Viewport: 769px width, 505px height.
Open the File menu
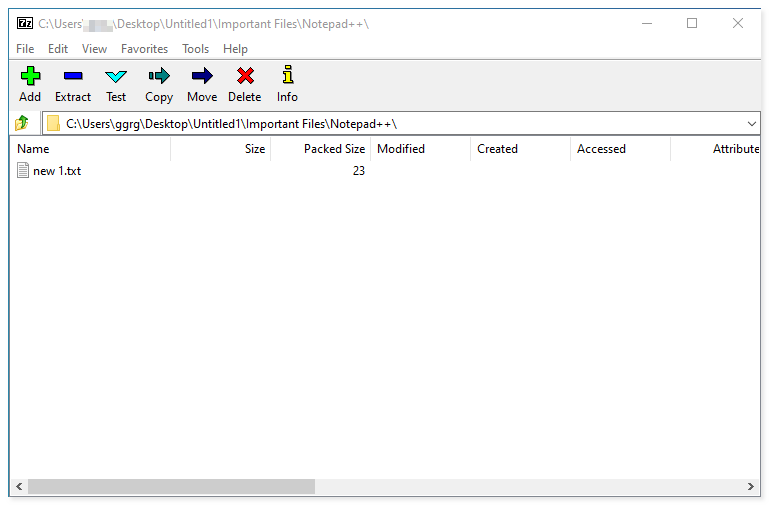pyautogui.click(x=25, y=49)
